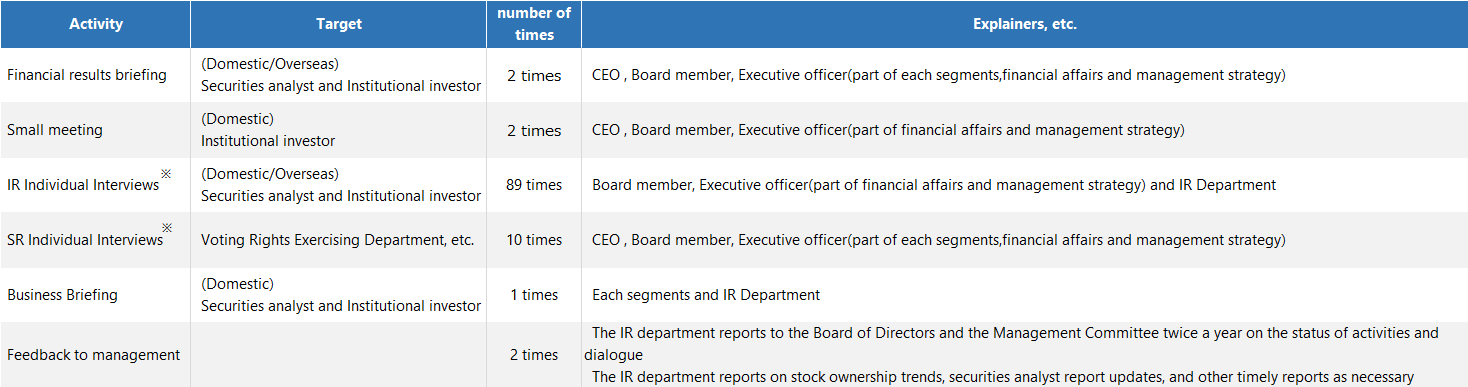This screenshot has height=387, width=1468.
Task: Select the number of times header
Action: point(534,24)
